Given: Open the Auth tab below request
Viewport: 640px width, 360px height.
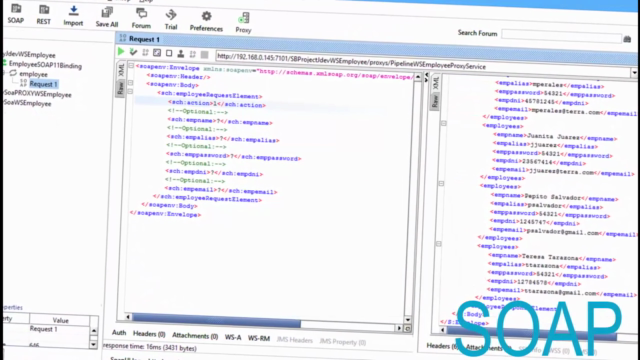Looking at the screenshot, I should (119, 333).
